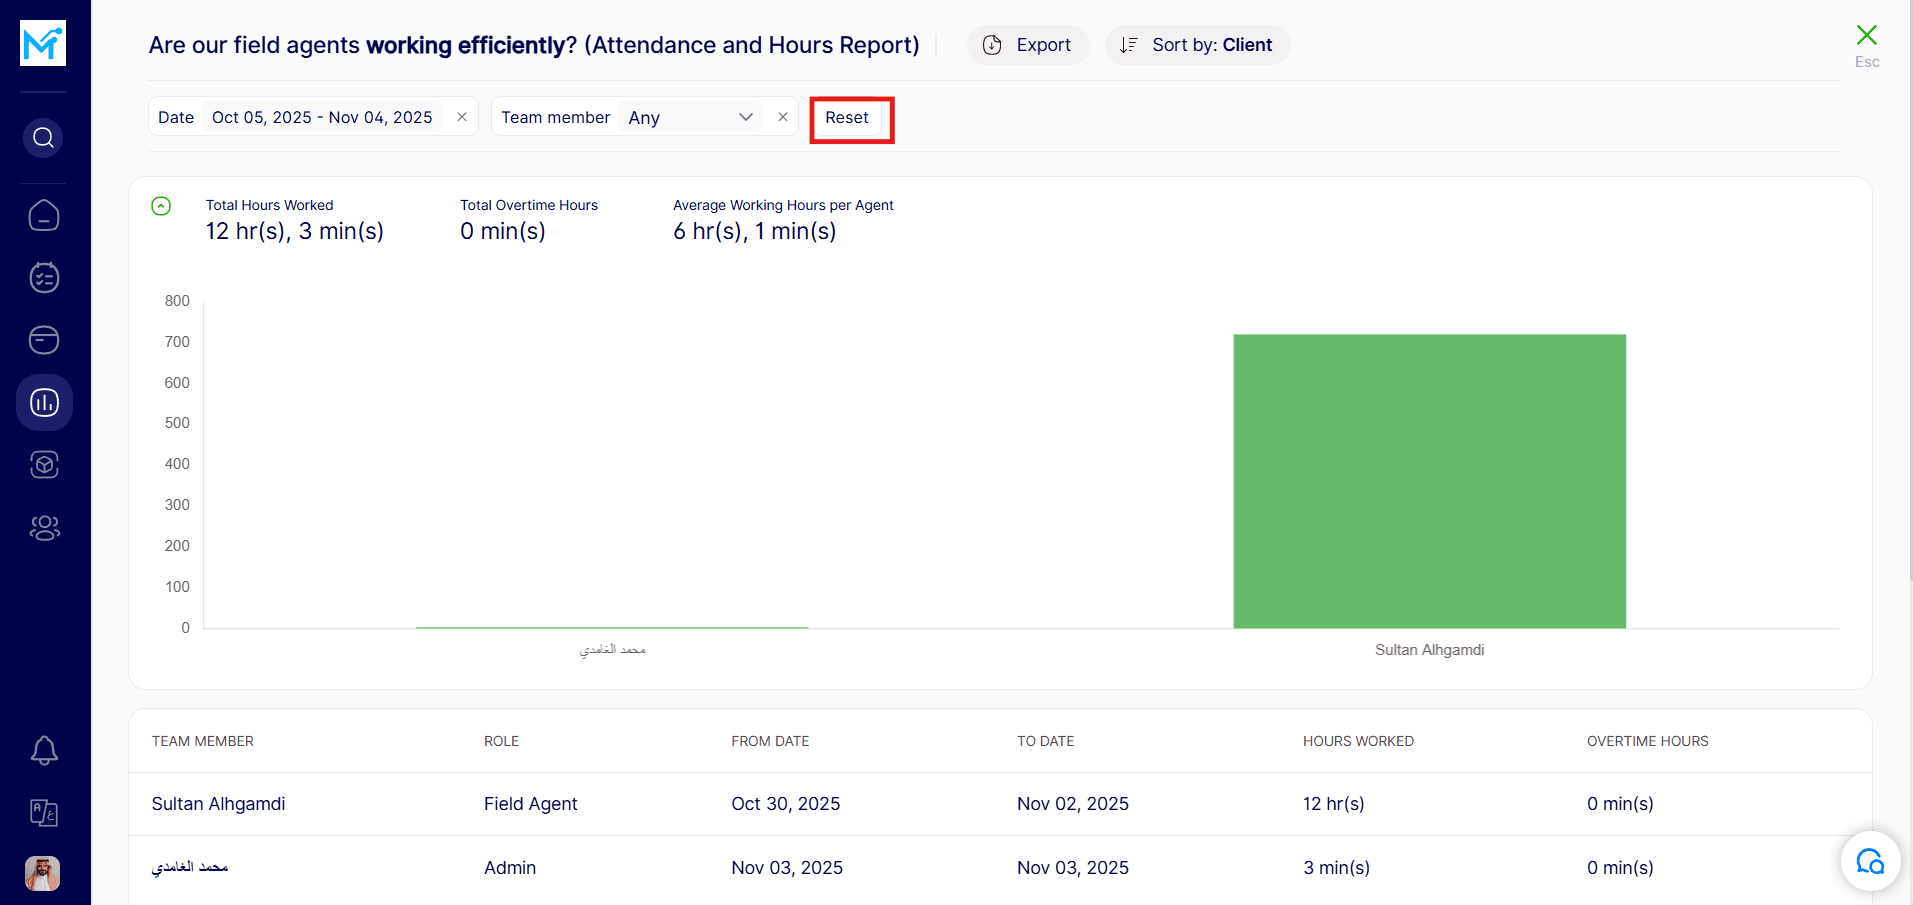
Task: Click the Date range input field
Action: [322, 117]
